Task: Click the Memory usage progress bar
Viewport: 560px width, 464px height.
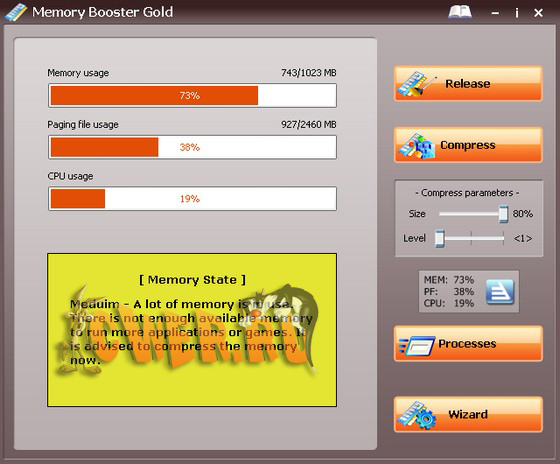Action: tap(192, 95)
